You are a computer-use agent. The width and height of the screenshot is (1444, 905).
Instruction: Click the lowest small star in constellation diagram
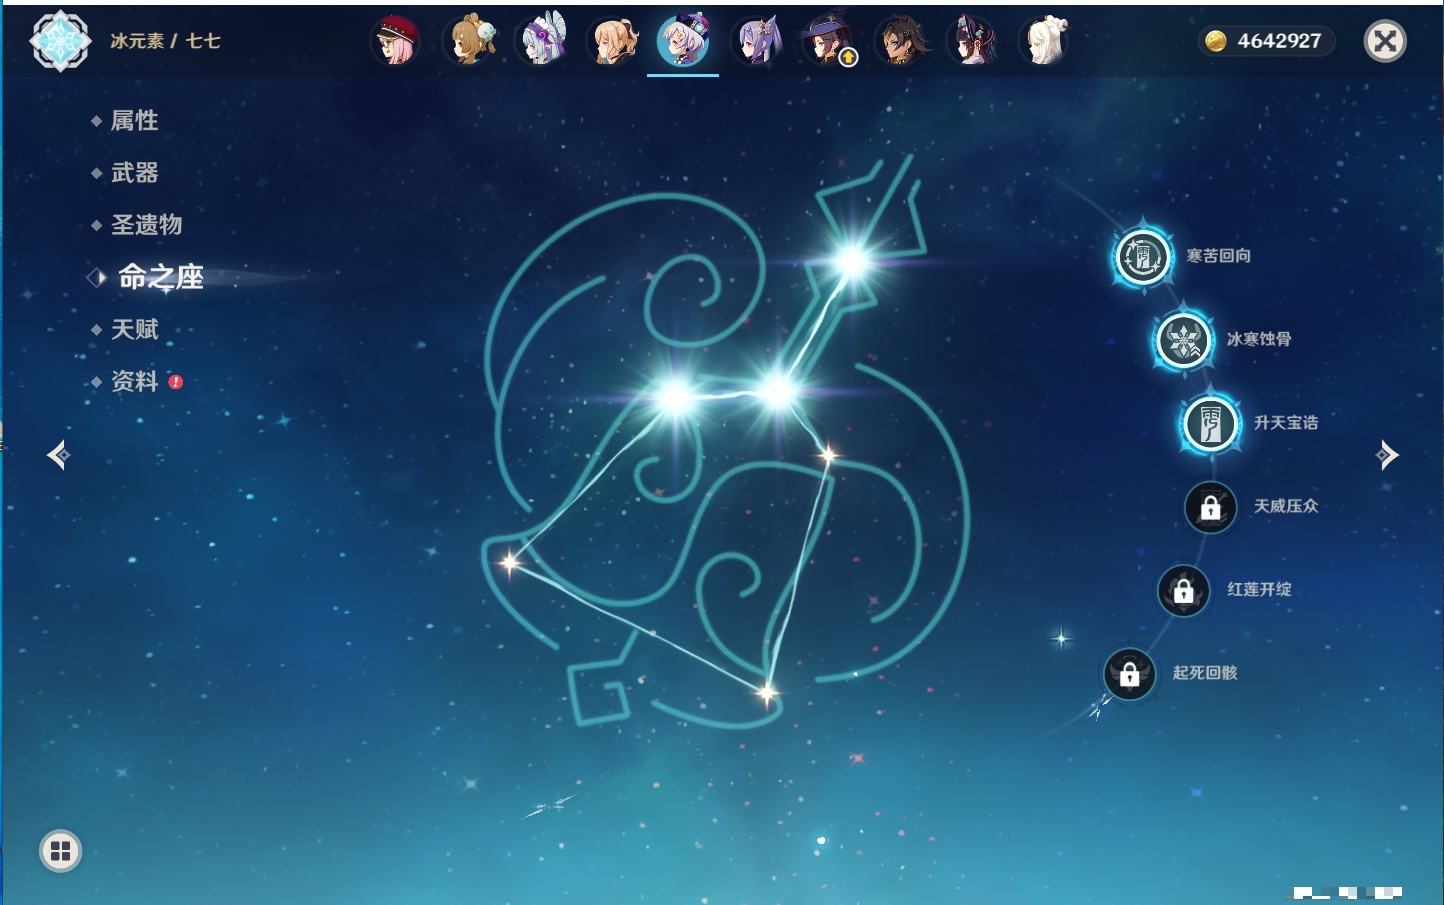click(x=766, y=692)
